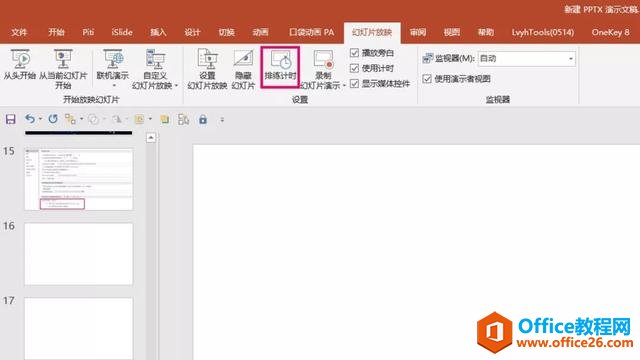Start slideshow with 从头开始 icon
640x360 pixels.
[20, 59]
